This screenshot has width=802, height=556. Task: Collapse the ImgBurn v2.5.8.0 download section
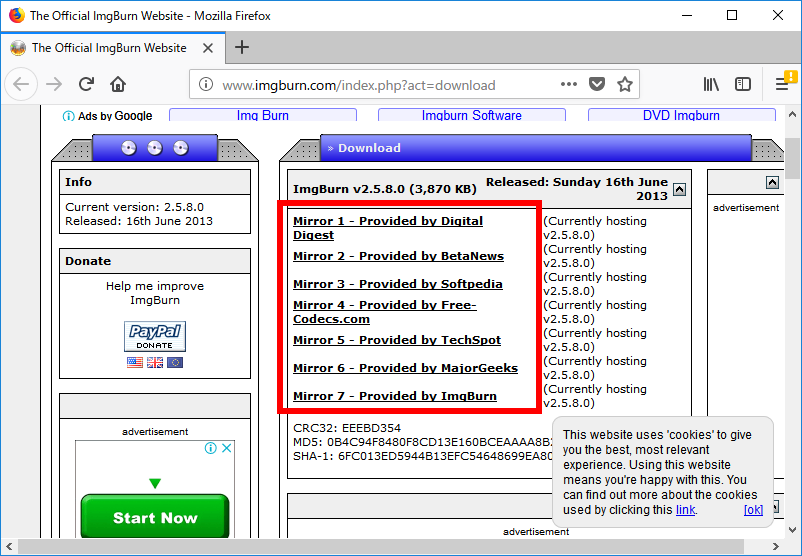coord(679,189)
